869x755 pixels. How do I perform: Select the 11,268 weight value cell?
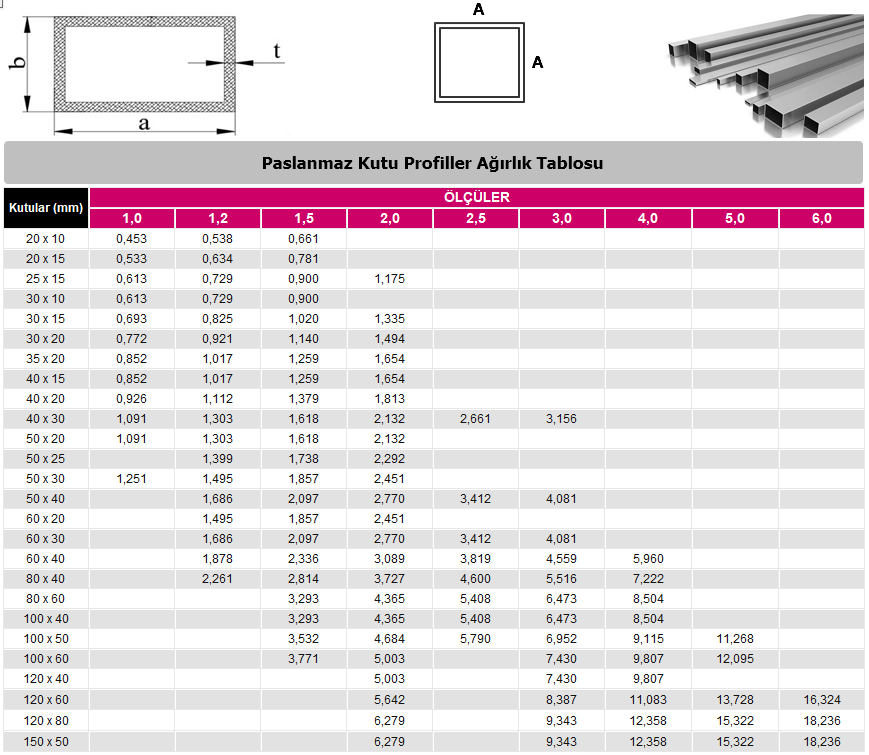coord(735,639)
